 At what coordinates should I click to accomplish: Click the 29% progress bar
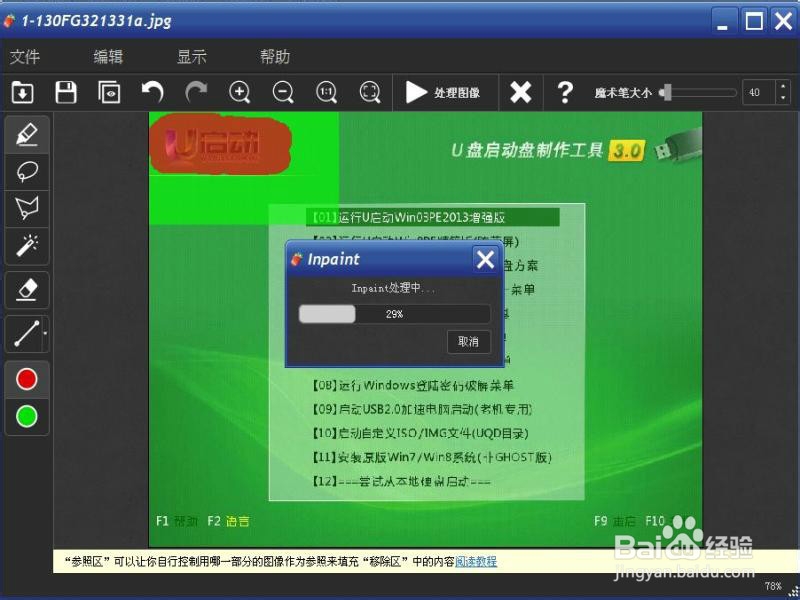click(x=394, y=314)
